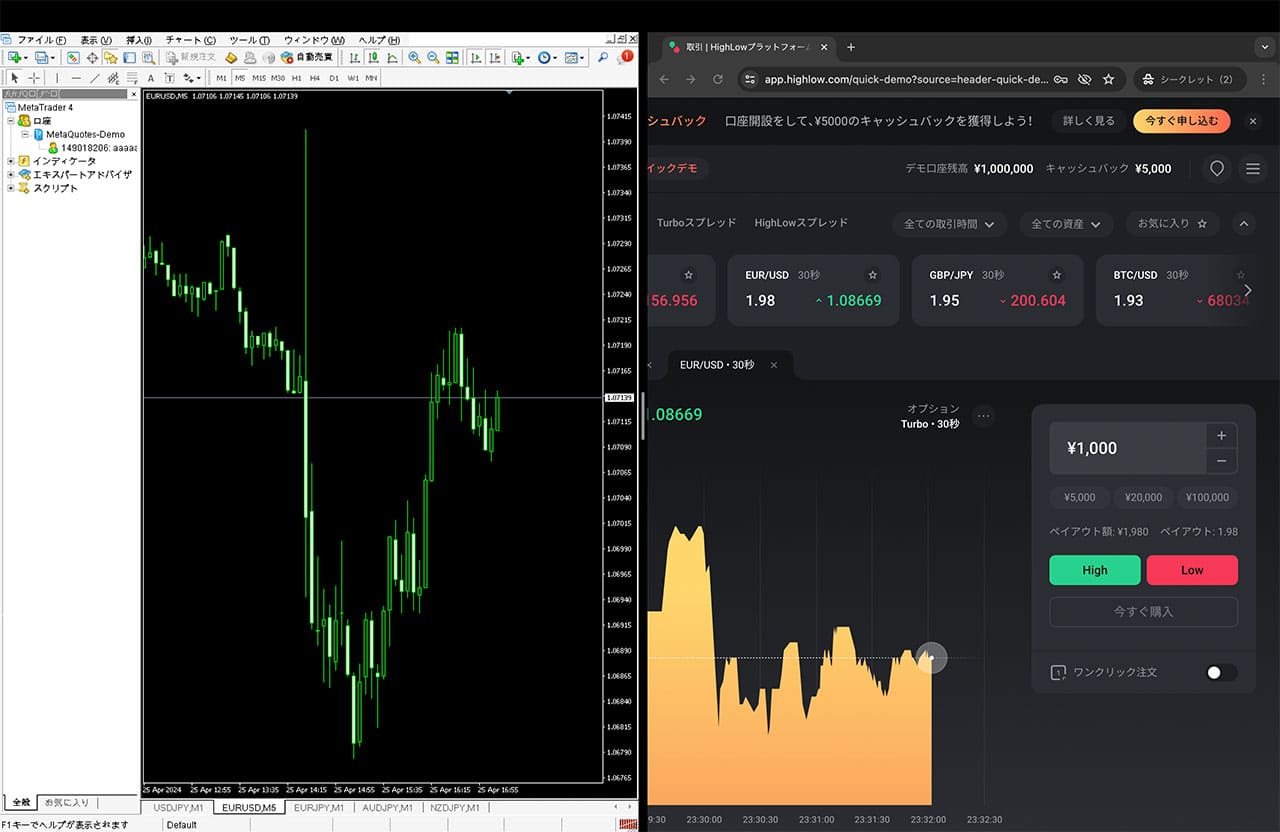
Task: Collapse the 口座 accounts tree node
Action: point(11,120)
